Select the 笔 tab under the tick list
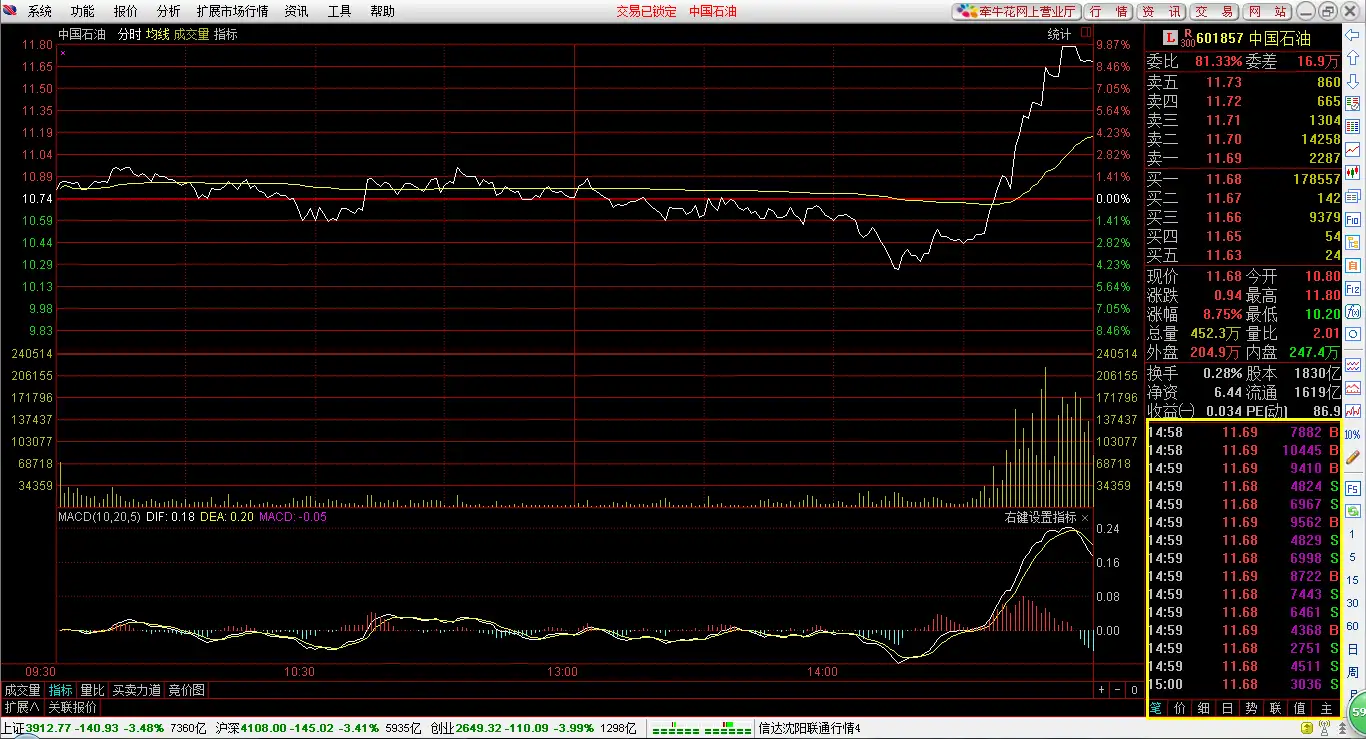Screen dimensions: 1366x739 coord(1156,707)
